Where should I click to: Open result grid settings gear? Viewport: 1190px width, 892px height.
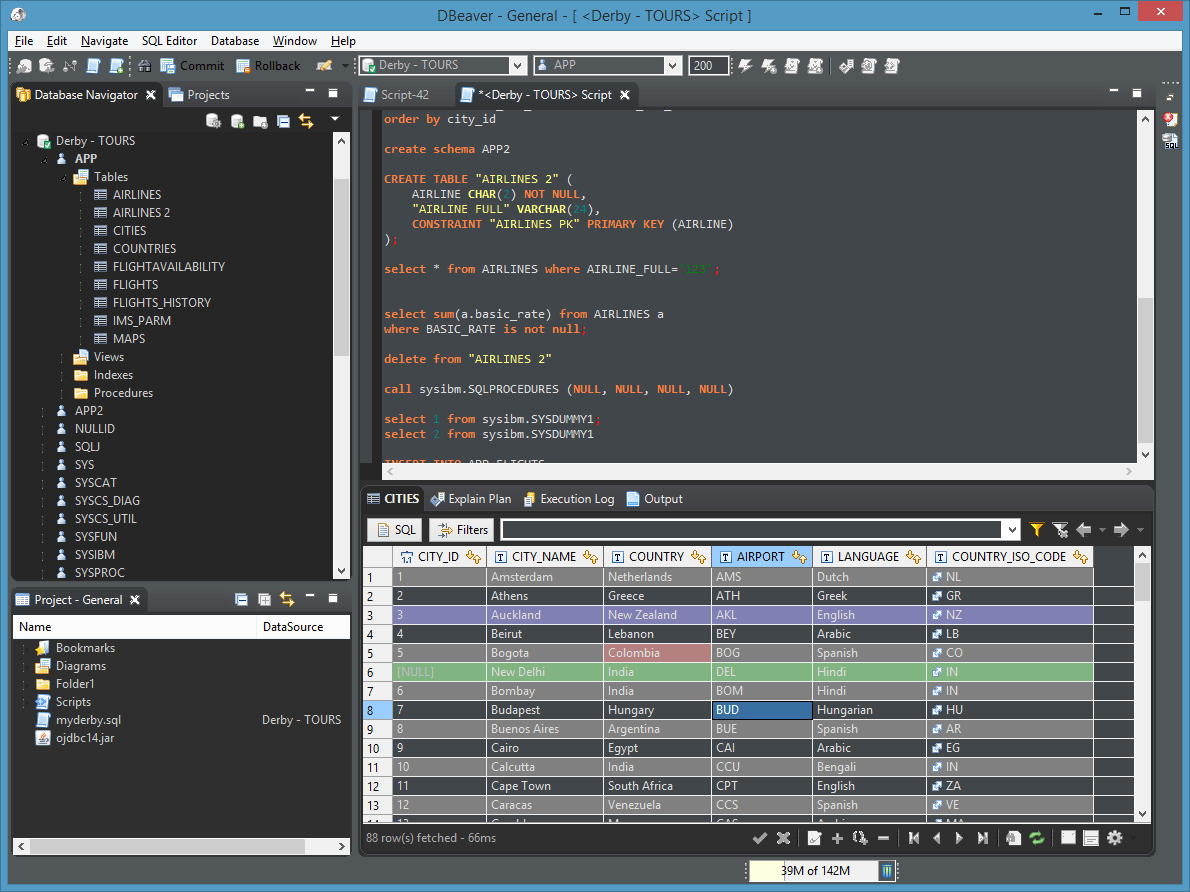[x=1115, y=838]
